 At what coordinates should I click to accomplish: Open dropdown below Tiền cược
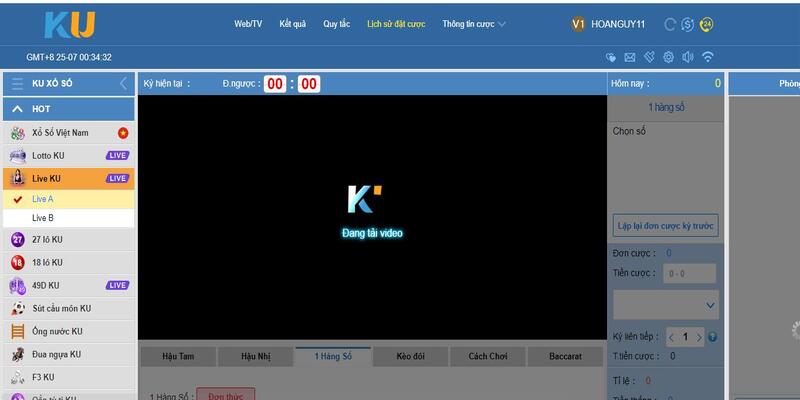pos(666,305)
